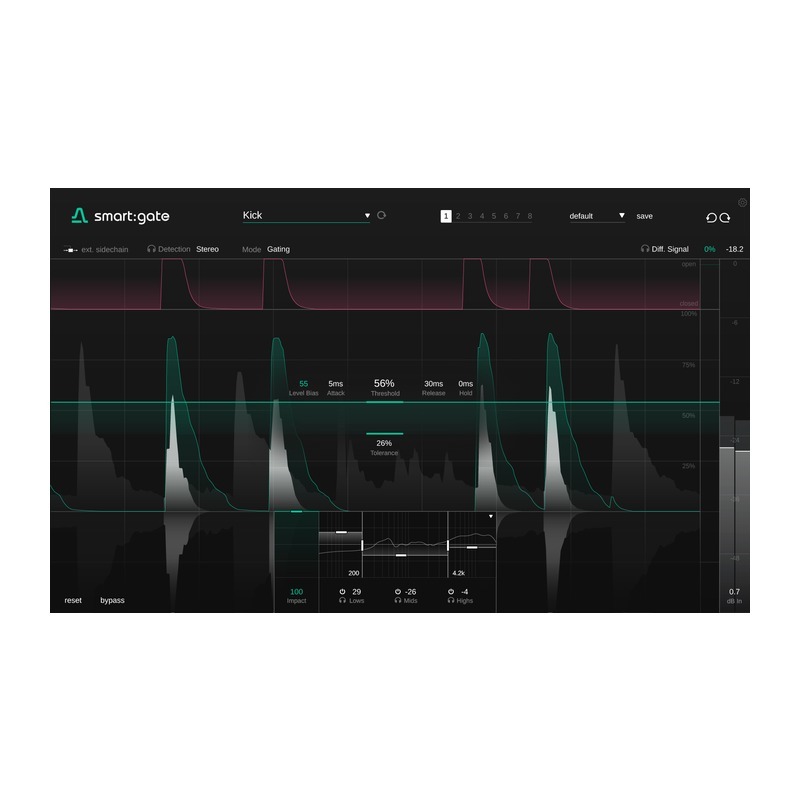This screenshot has height=800, width=800.
Task: Click the Release value 30ms
Action: [x=434, y=384]
